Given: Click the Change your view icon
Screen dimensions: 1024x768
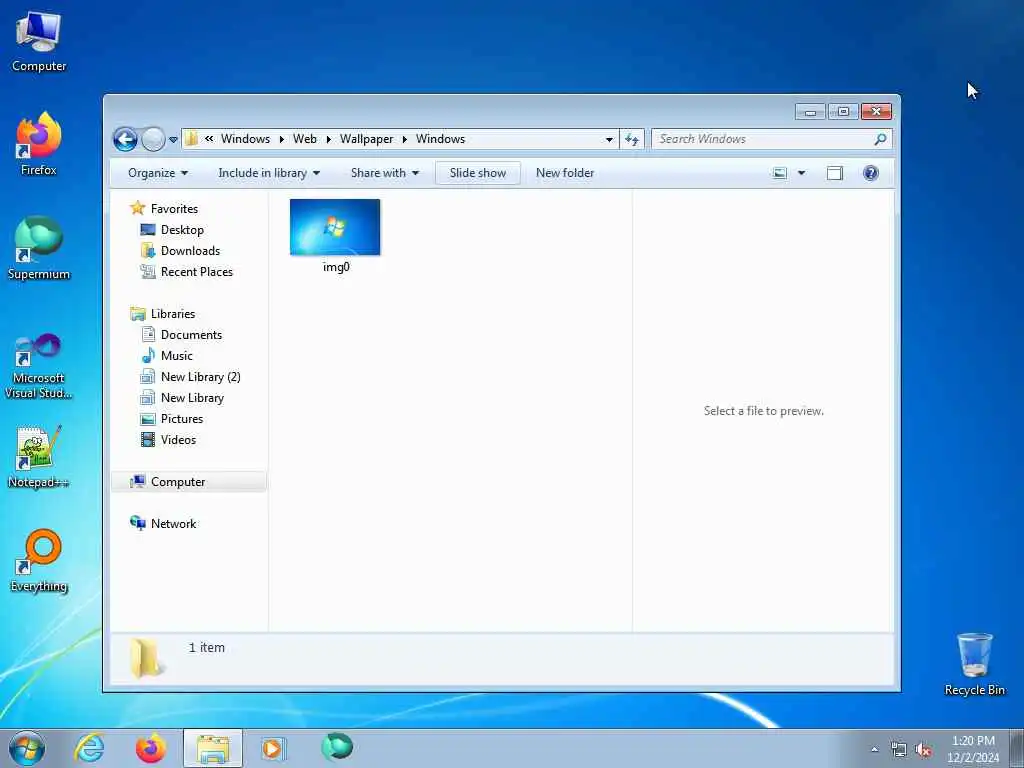Looking at the screenshot, I should point(779,173).
